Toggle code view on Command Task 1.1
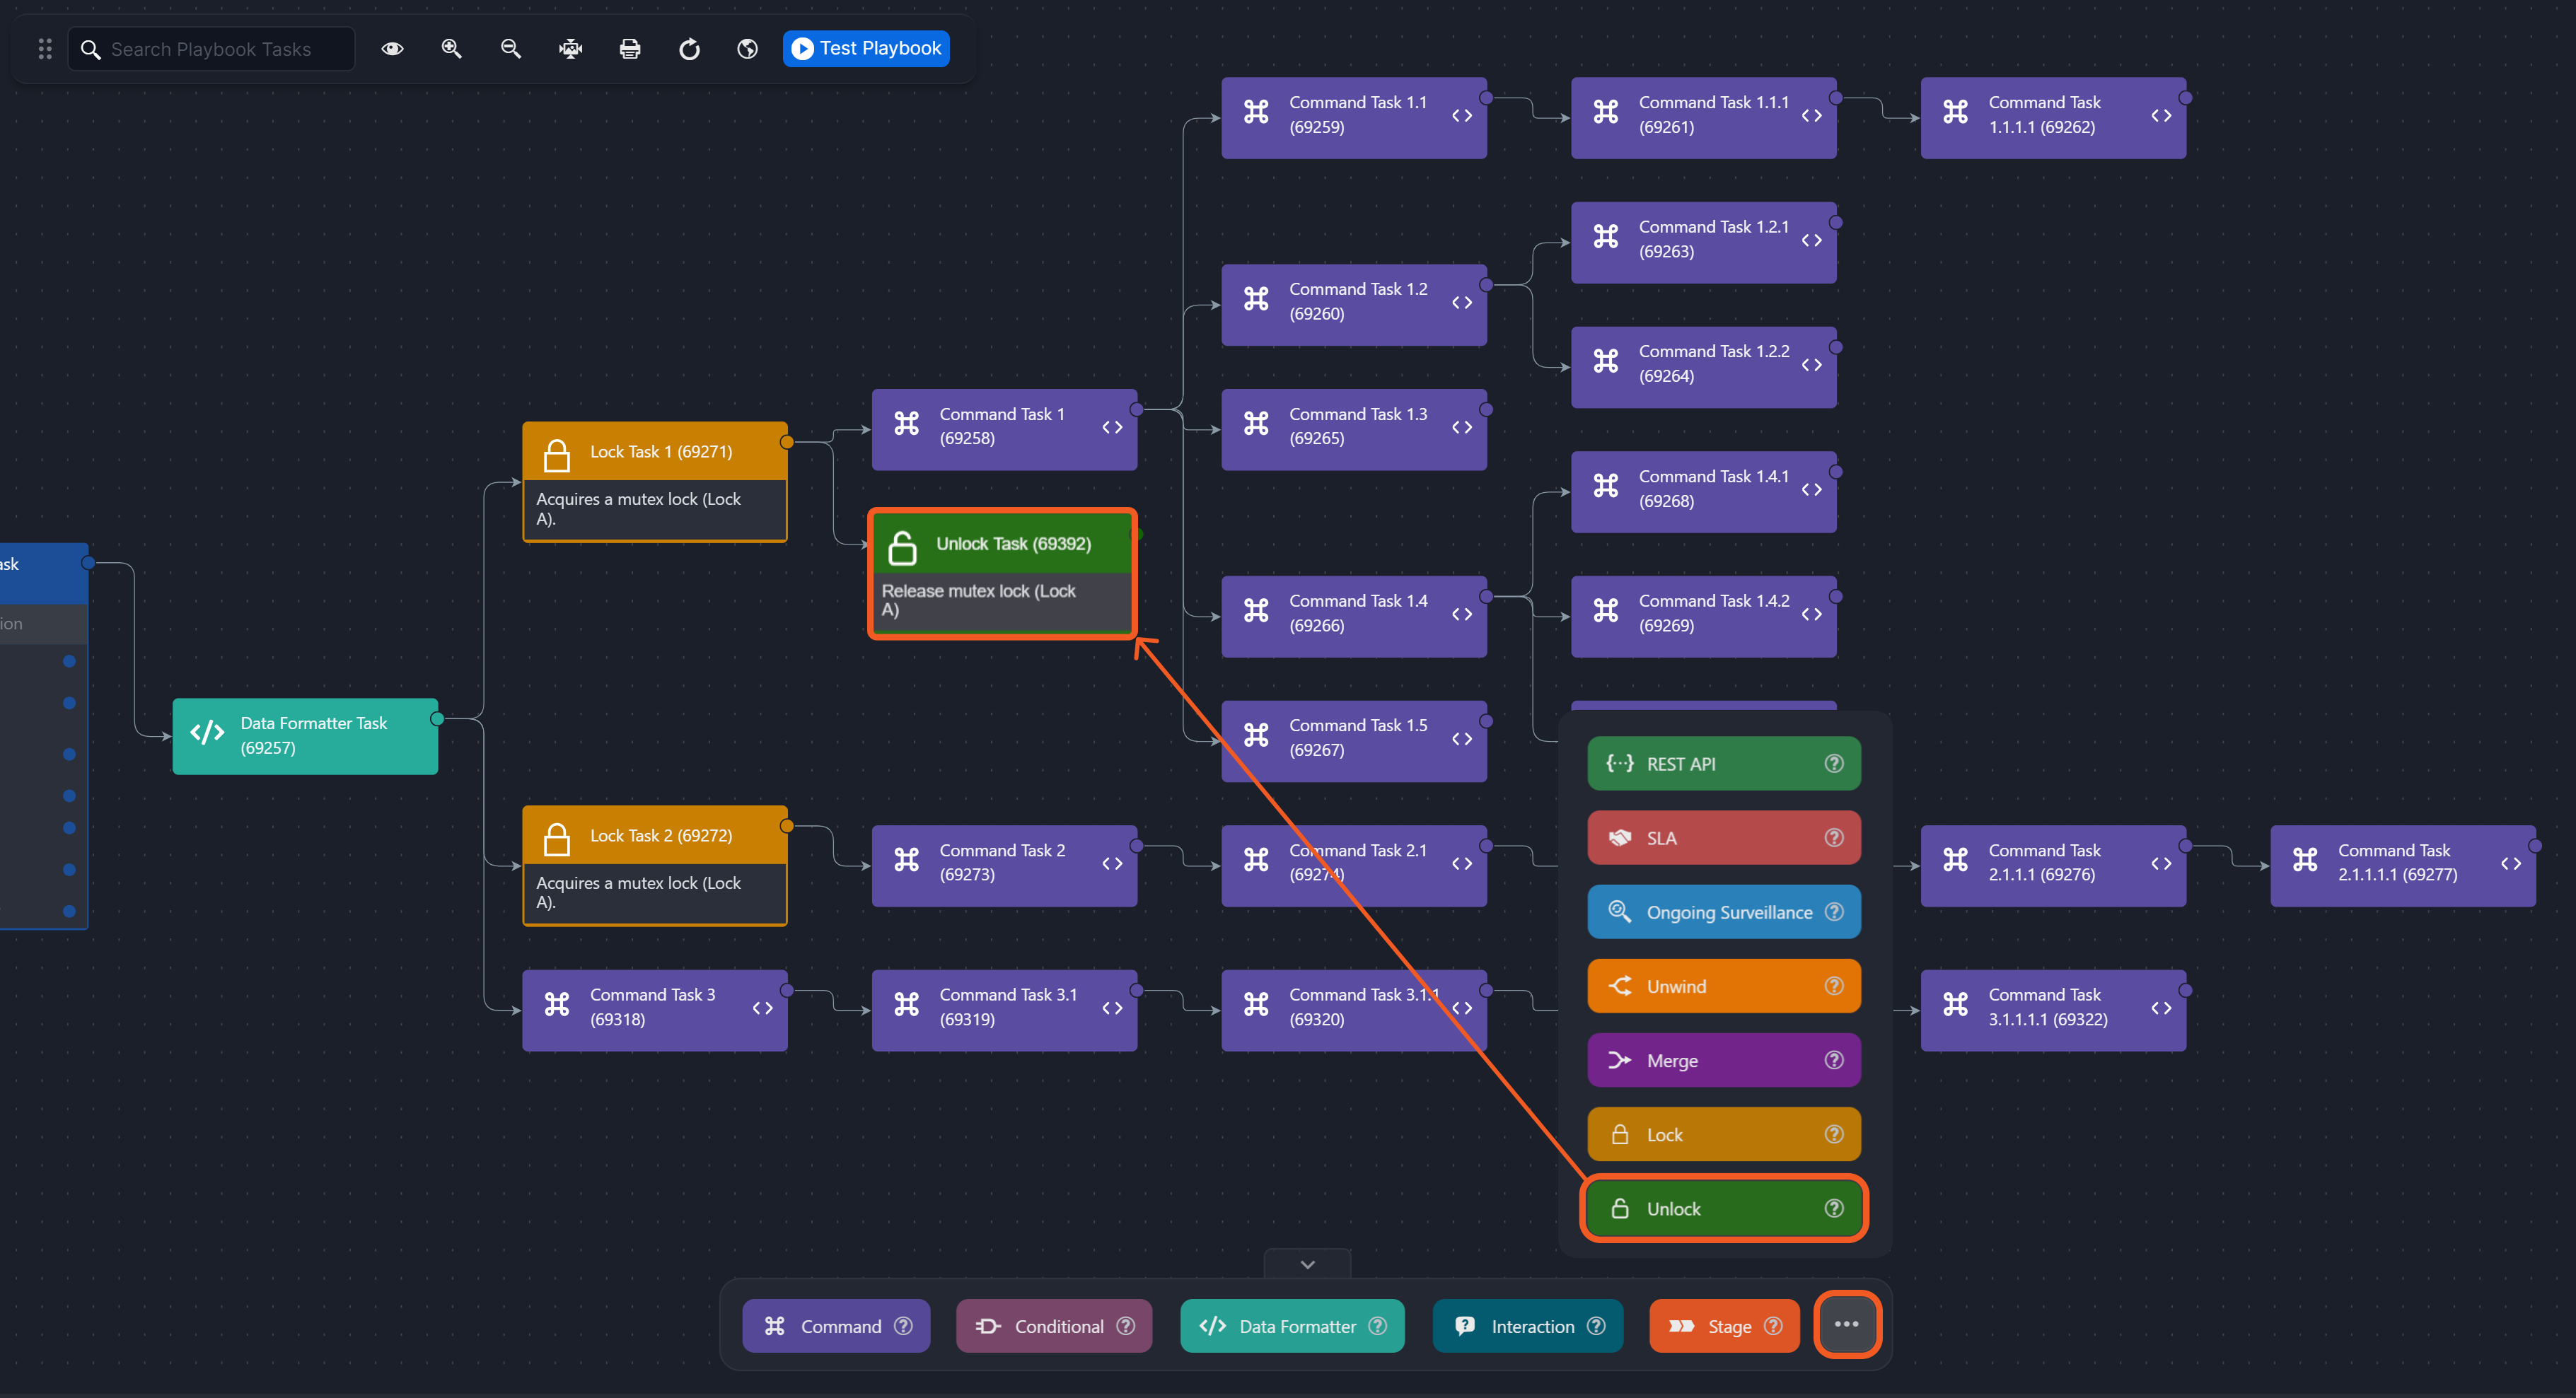This screenshot has width=2576, height=1398. pos(1461,116)
